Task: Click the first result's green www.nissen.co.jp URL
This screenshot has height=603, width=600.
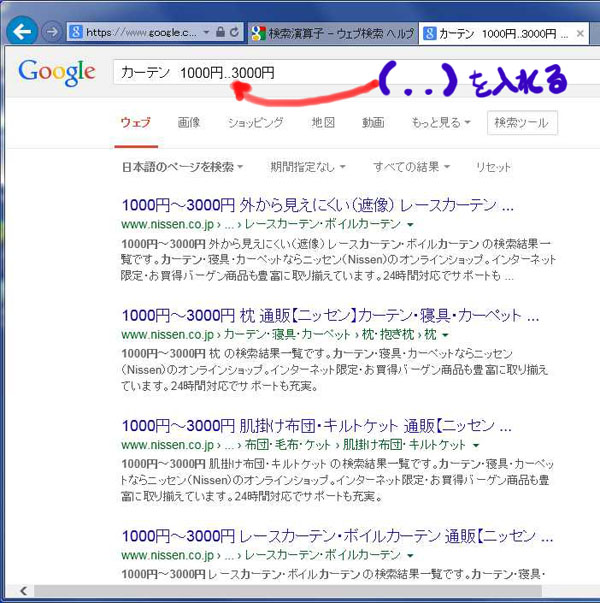Action: point(168,225)
